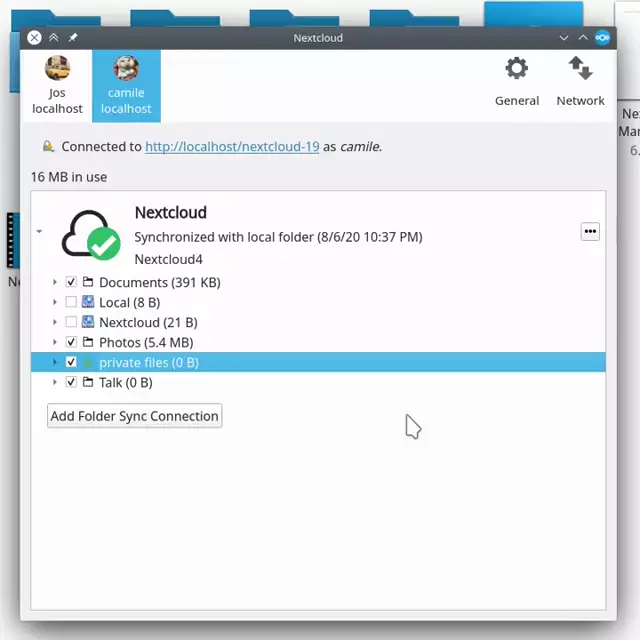The height and width of the screenshot is (640, 640).
Task: Check the Local folder checkbox
Action: (x=71, y=302)
